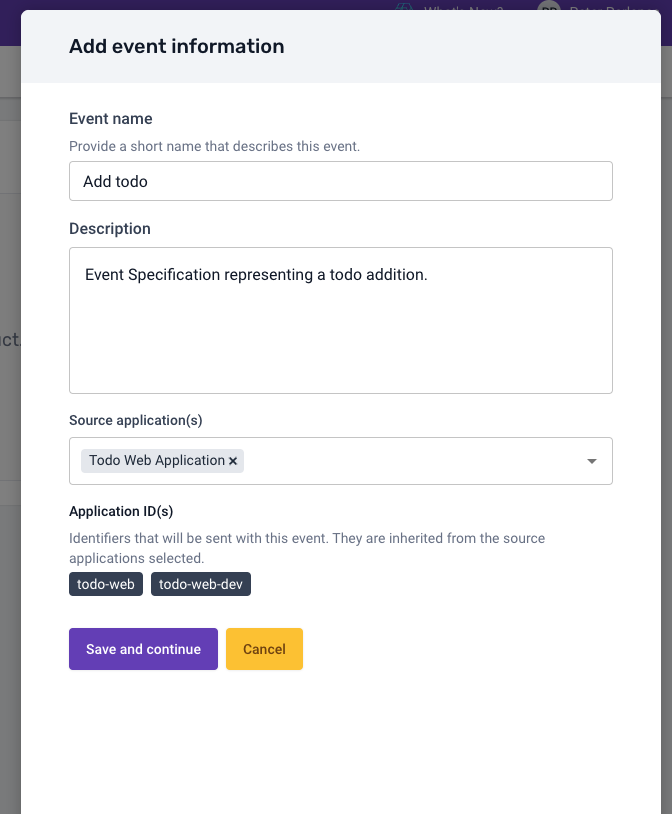672x814 pixels.
Task: Click the Description label
Action: (x=110, y=228)
